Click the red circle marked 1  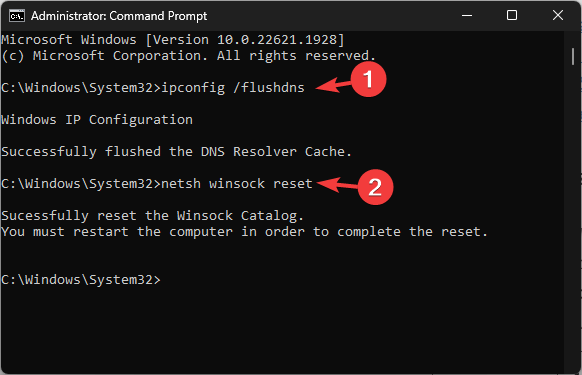click(x=369, y=79)
